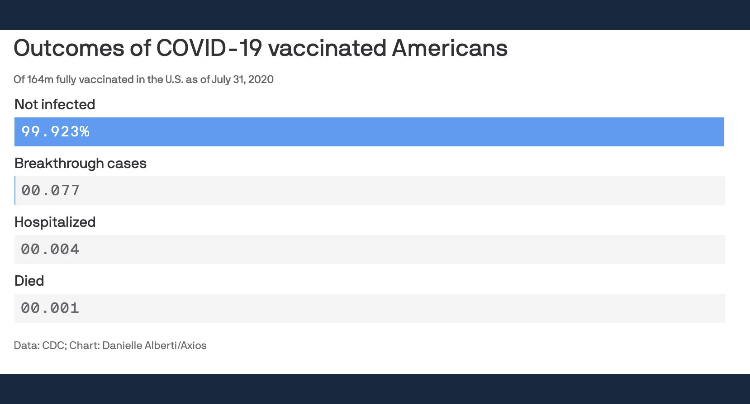Click the 00.001 died value
Screen dimensions: 750x404
(x=50, y=308)
